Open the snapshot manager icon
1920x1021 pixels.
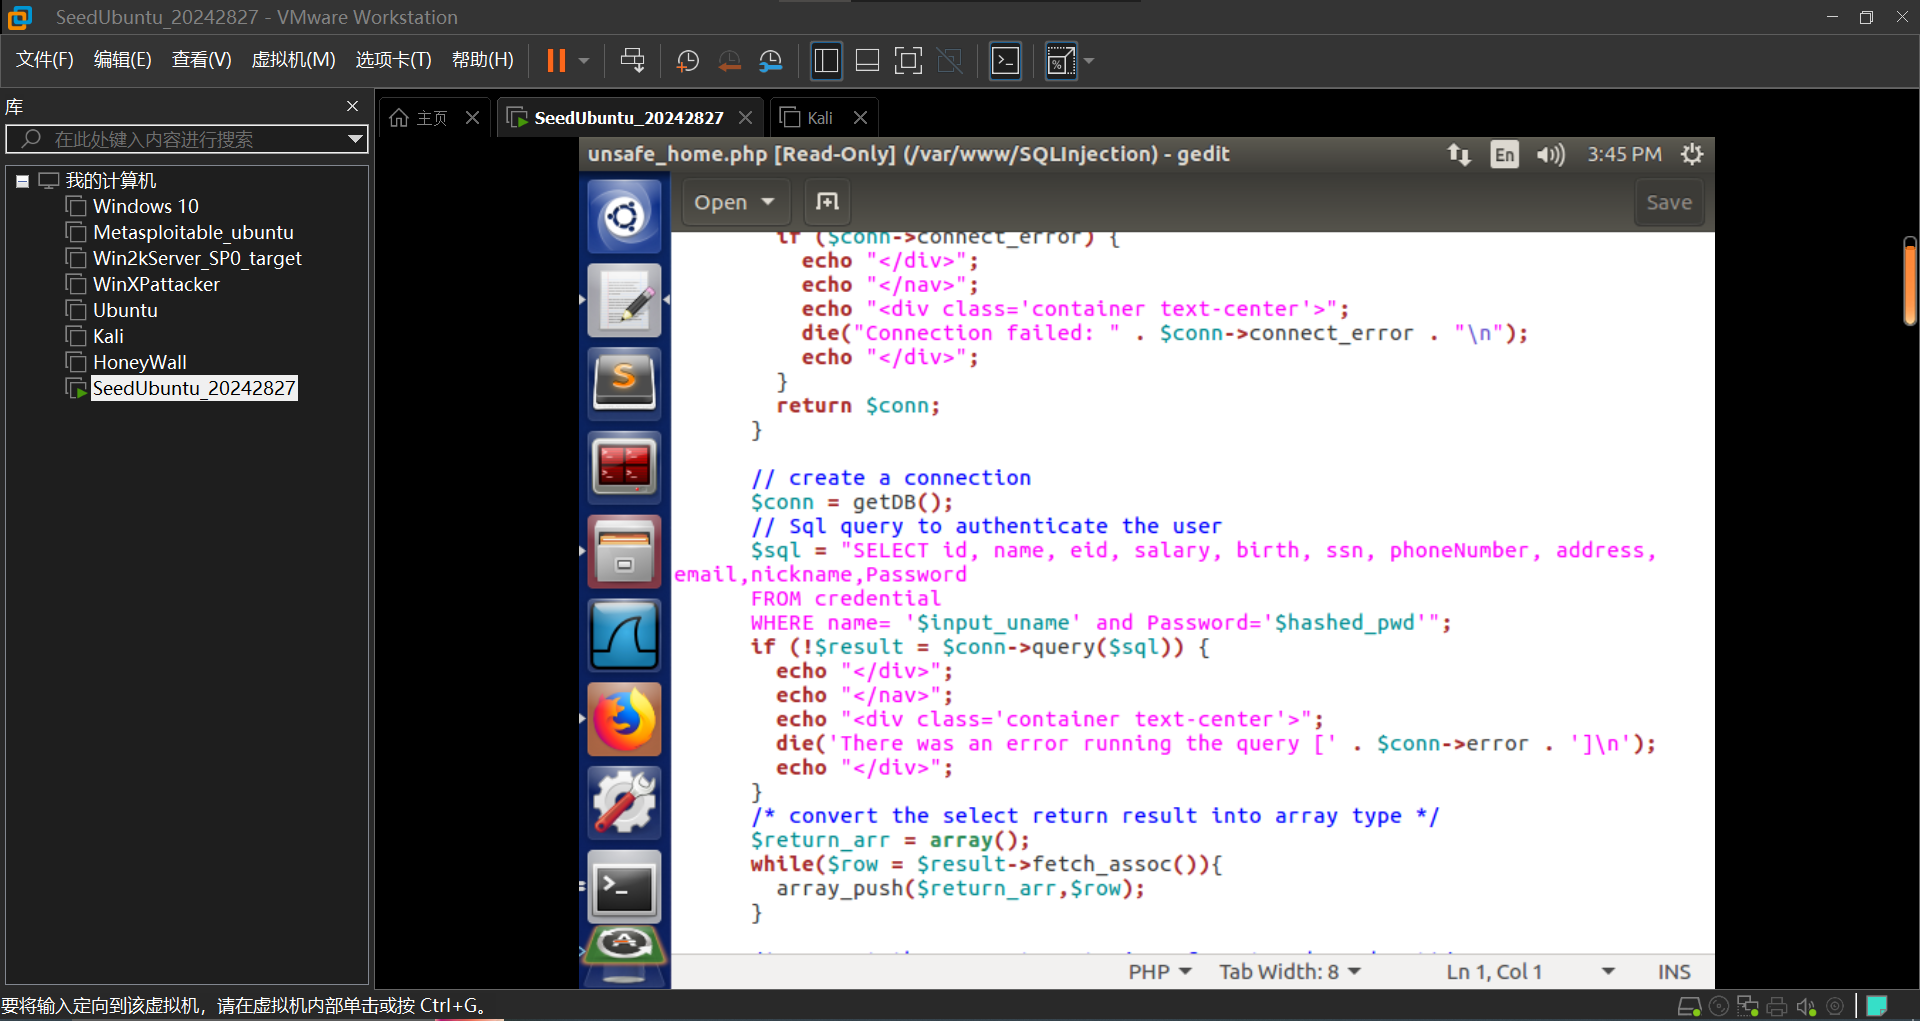pyautogui.click(x=770, y=61)
